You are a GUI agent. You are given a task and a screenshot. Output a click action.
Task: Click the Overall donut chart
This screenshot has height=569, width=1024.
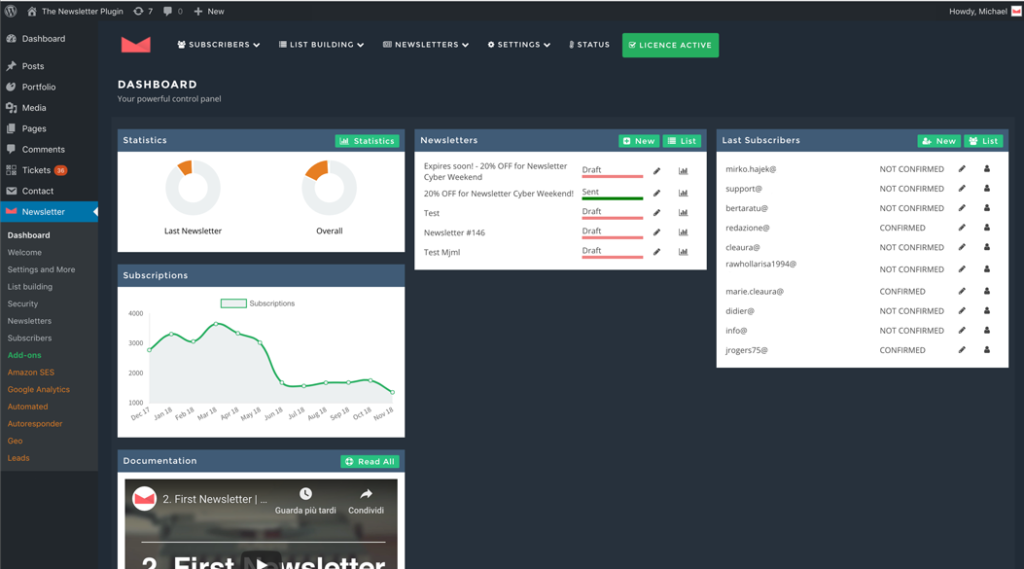[329, 187]
